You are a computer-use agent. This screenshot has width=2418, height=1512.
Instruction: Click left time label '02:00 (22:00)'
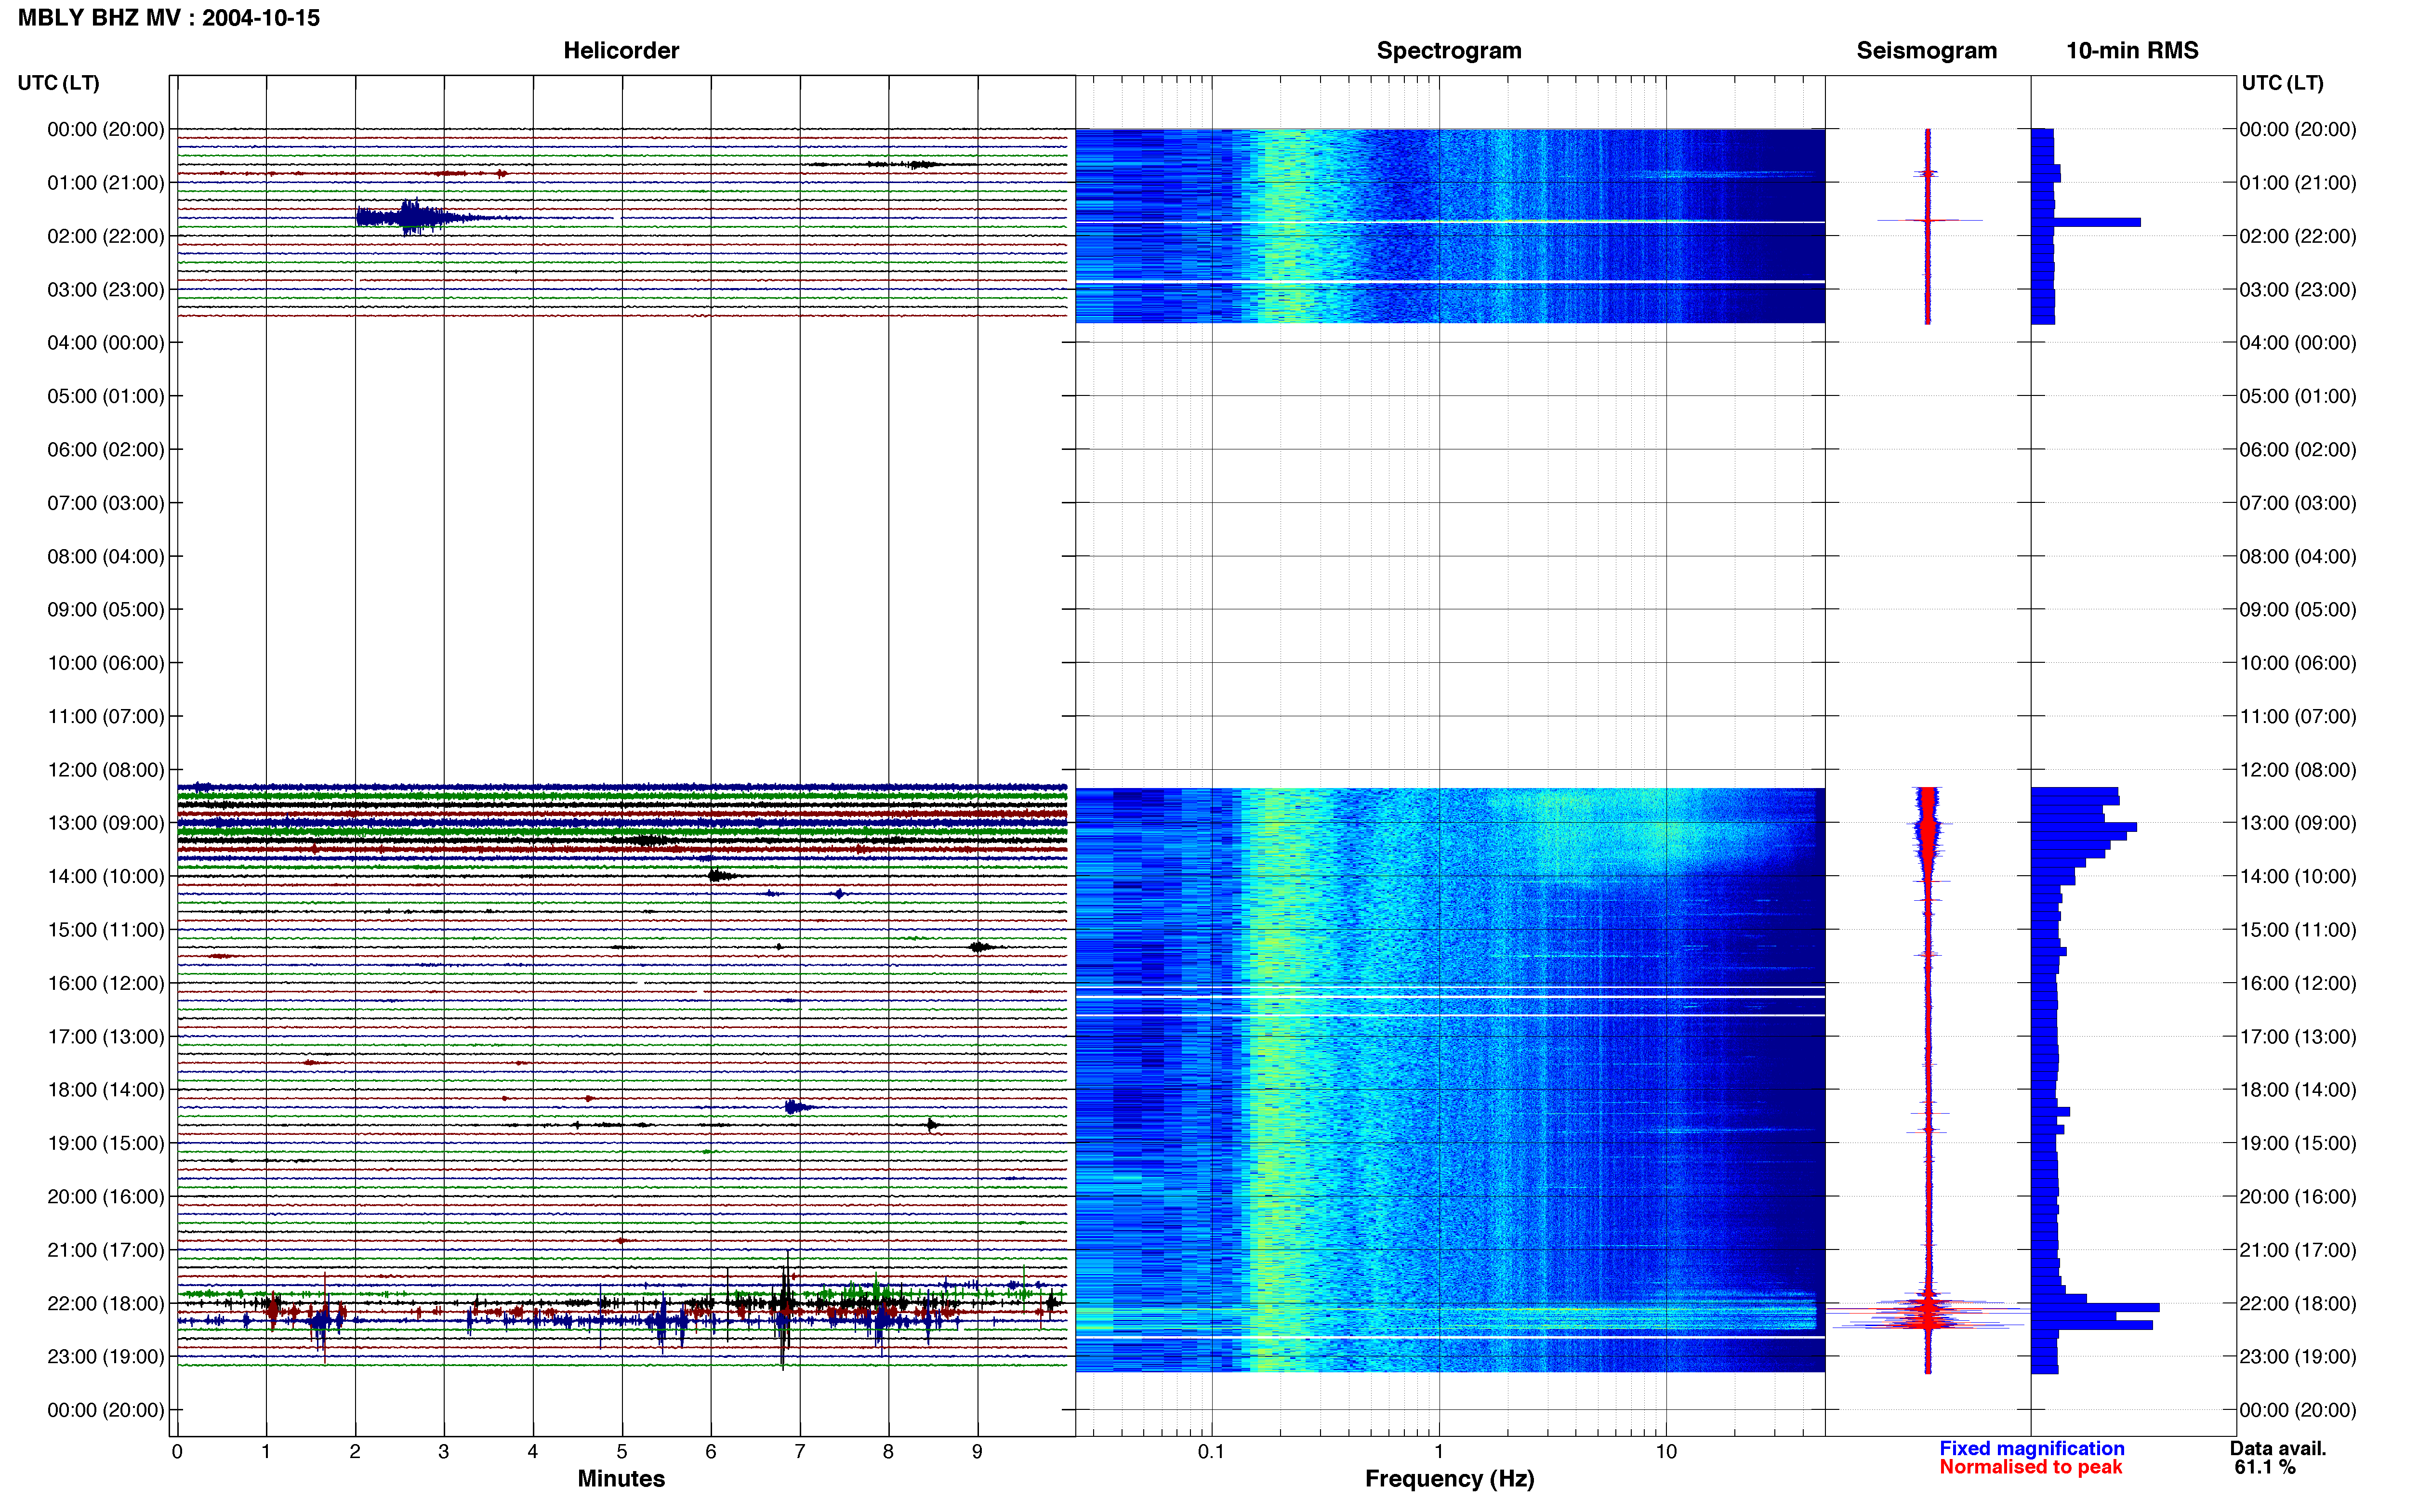(x=106, y=236)
